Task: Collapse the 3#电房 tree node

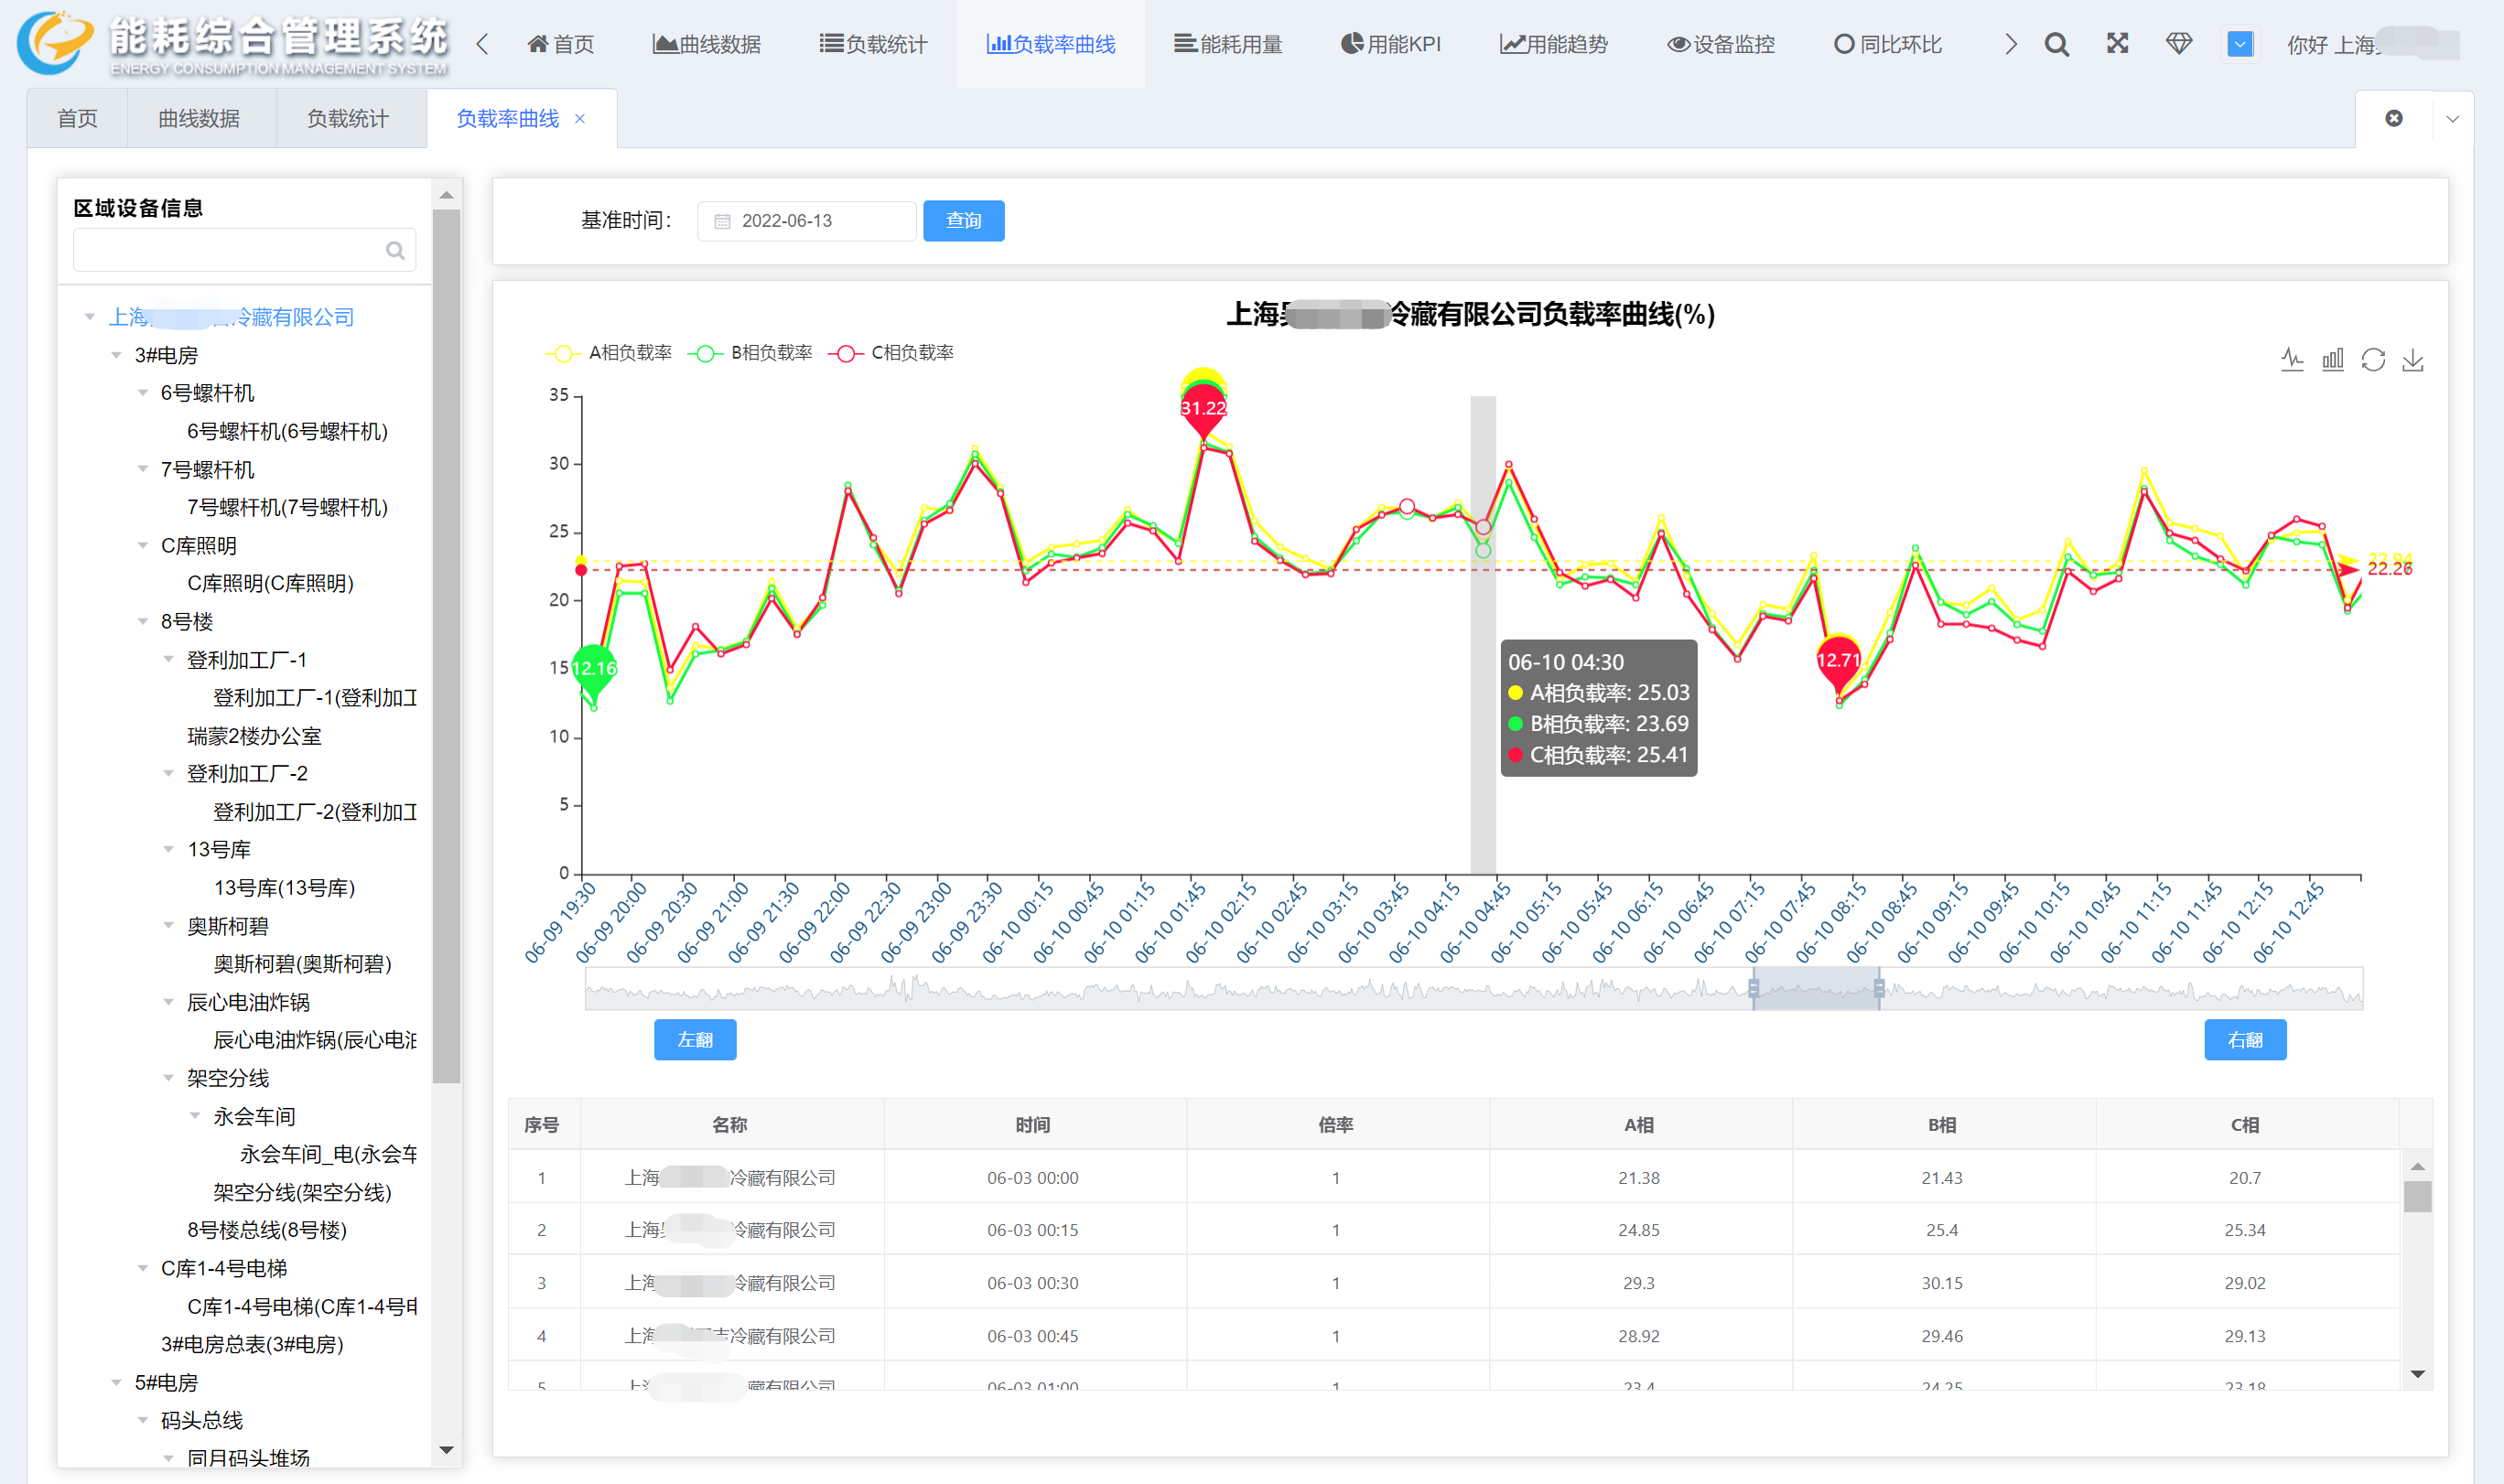Action: 117,356
